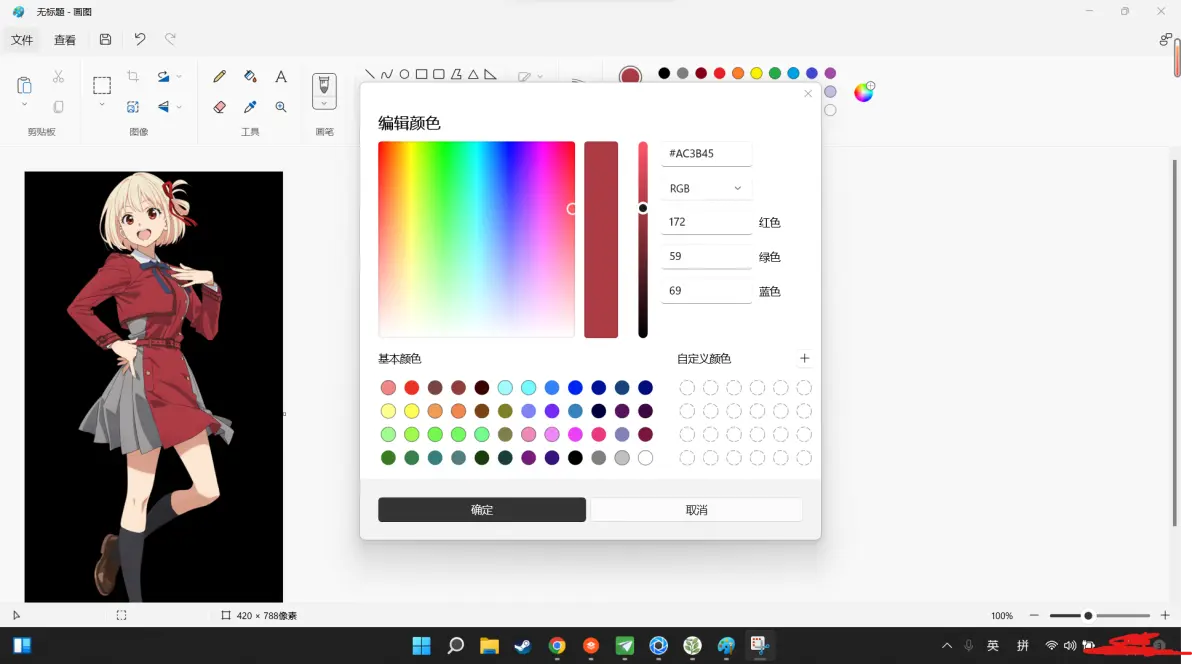This screenshot has width=1192, height=664.
Task: Expand the Rotate options arrow
Action: 179,77
